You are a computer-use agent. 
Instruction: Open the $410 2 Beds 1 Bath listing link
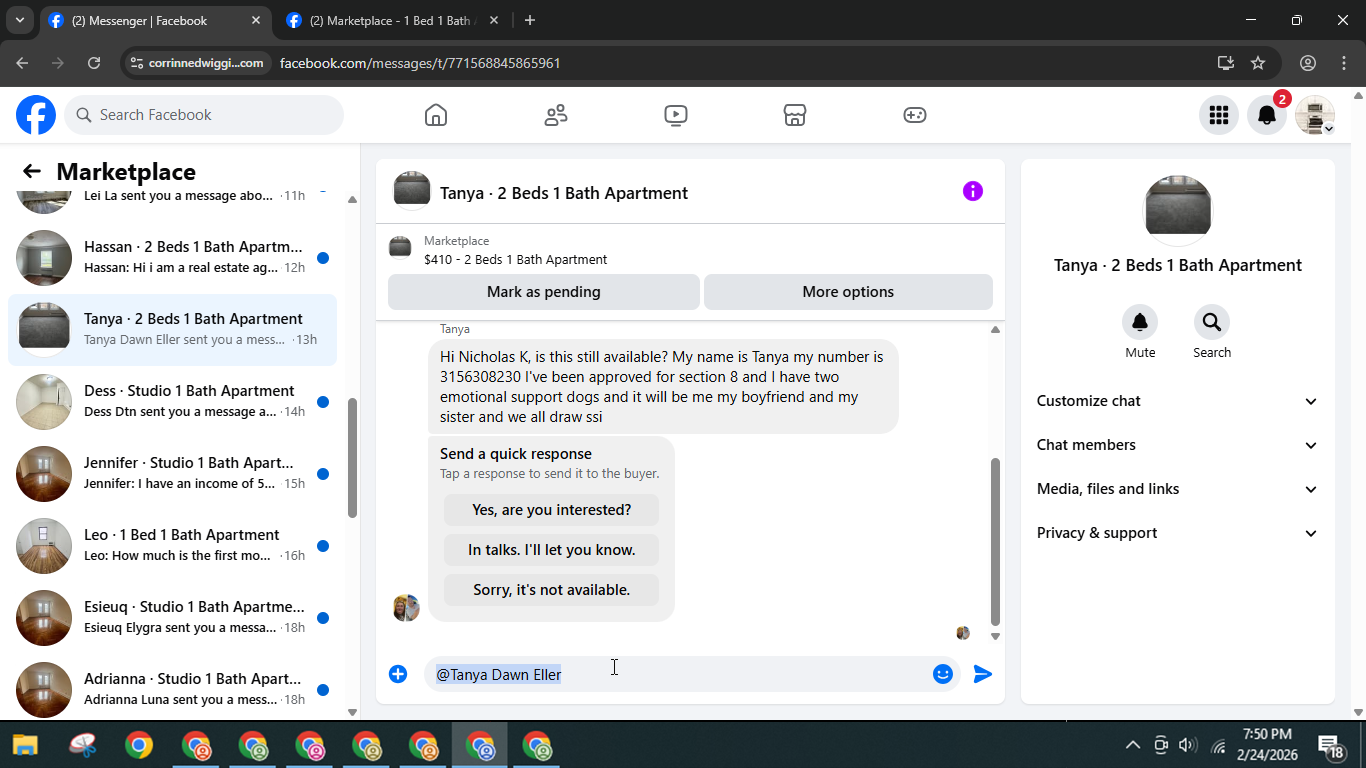click(x=515, y=259)
